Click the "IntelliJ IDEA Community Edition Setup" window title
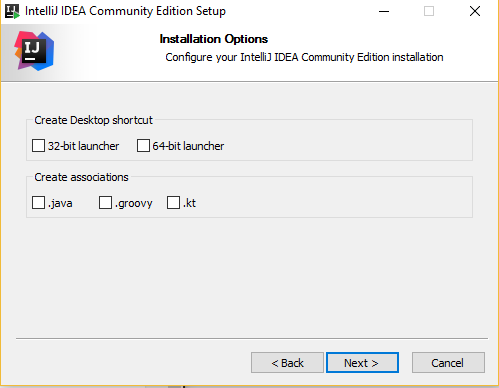Image resolution: width=499 pixels, height=388 pixels. coord(125,11)
